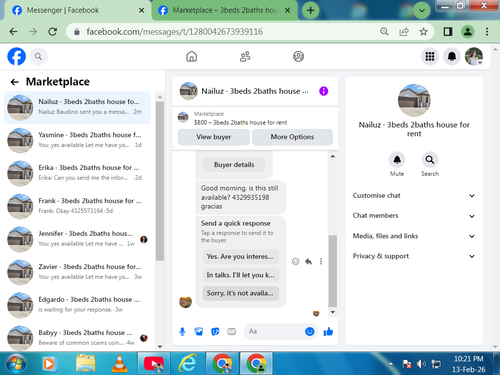The height and width of the screenshot is (375, 500).
Task: Open Buyer details button
Action: (234, 165)
